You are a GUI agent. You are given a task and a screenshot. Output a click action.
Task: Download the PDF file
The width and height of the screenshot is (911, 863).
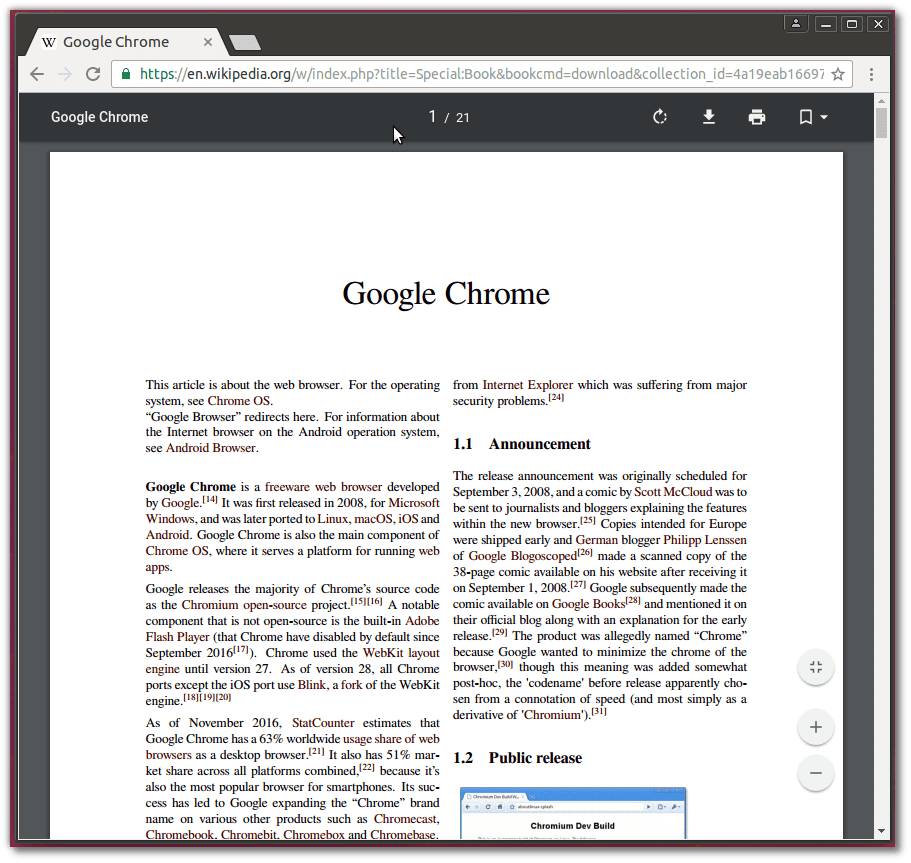tap(708, 117)
